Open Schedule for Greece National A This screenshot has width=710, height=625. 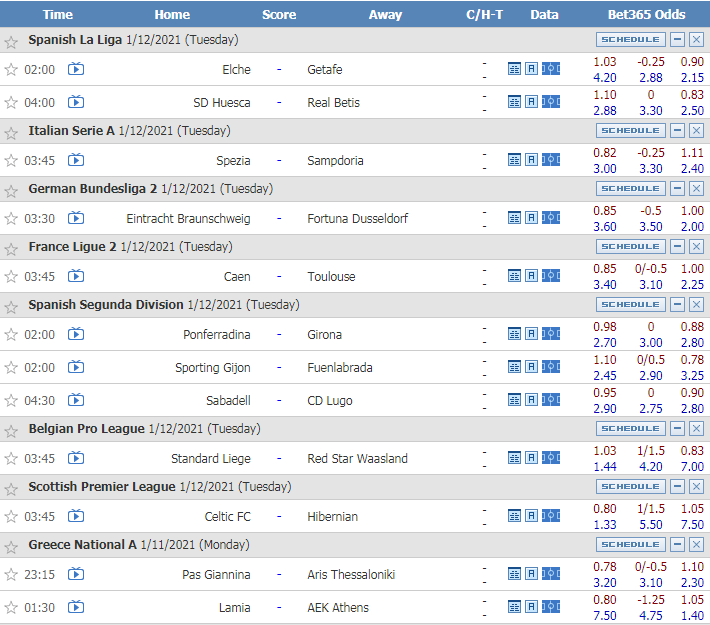(631, 544)
